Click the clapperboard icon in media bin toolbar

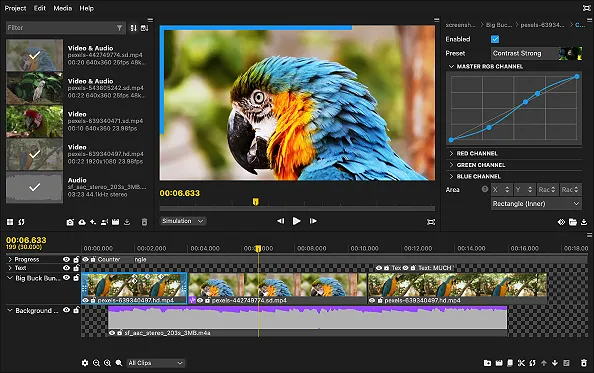[116, 222]
